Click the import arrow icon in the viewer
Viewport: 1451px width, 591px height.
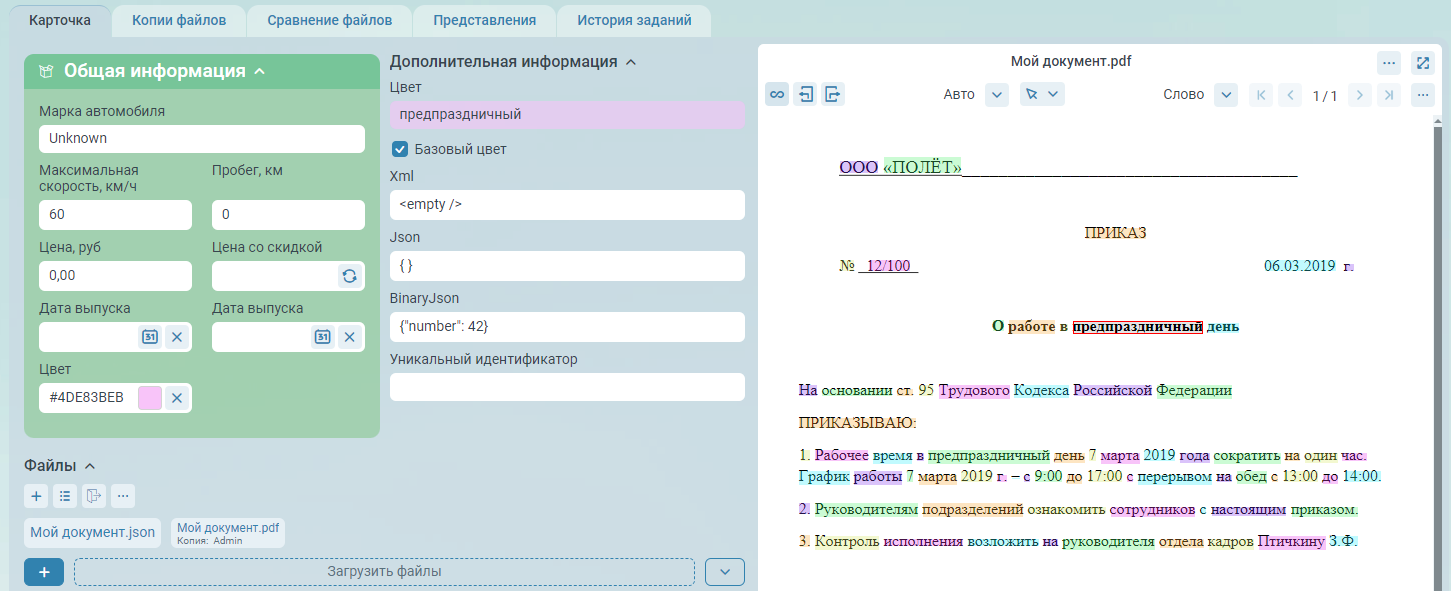pos(805,95)
